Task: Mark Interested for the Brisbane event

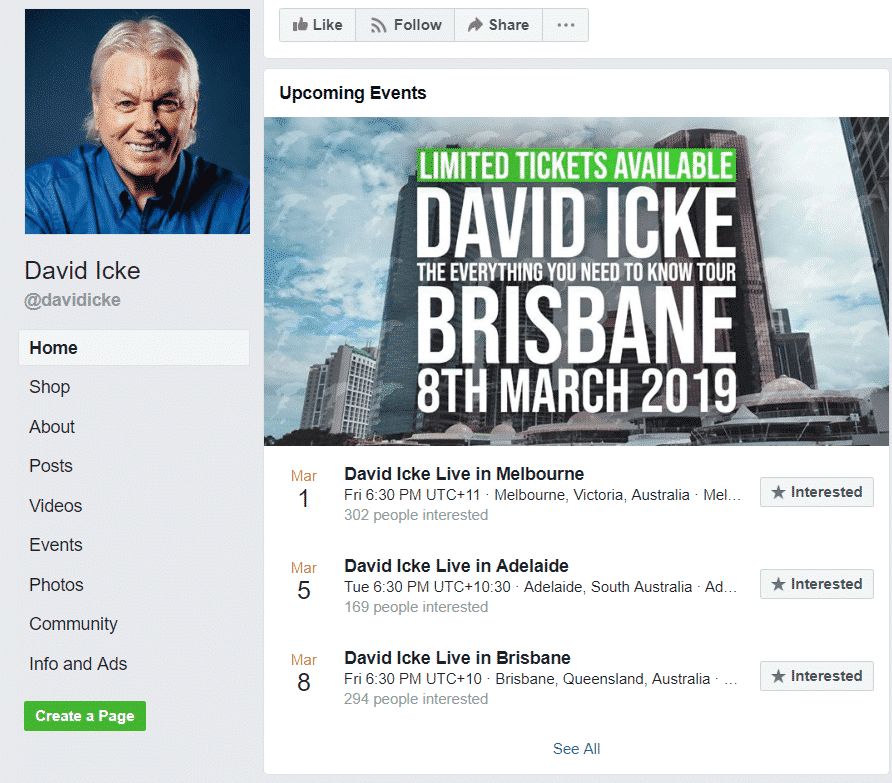Action: point(816,676)
